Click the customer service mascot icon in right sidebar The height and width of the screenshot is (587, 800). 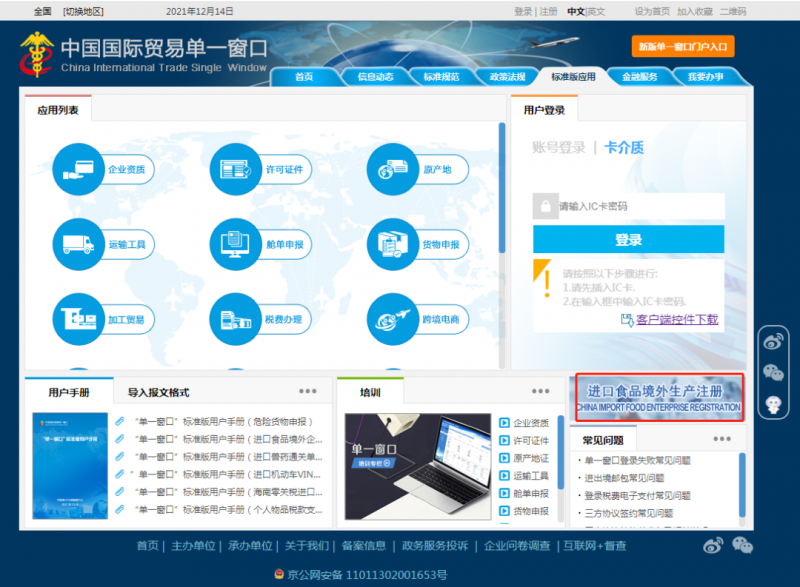tap(773, 405)
